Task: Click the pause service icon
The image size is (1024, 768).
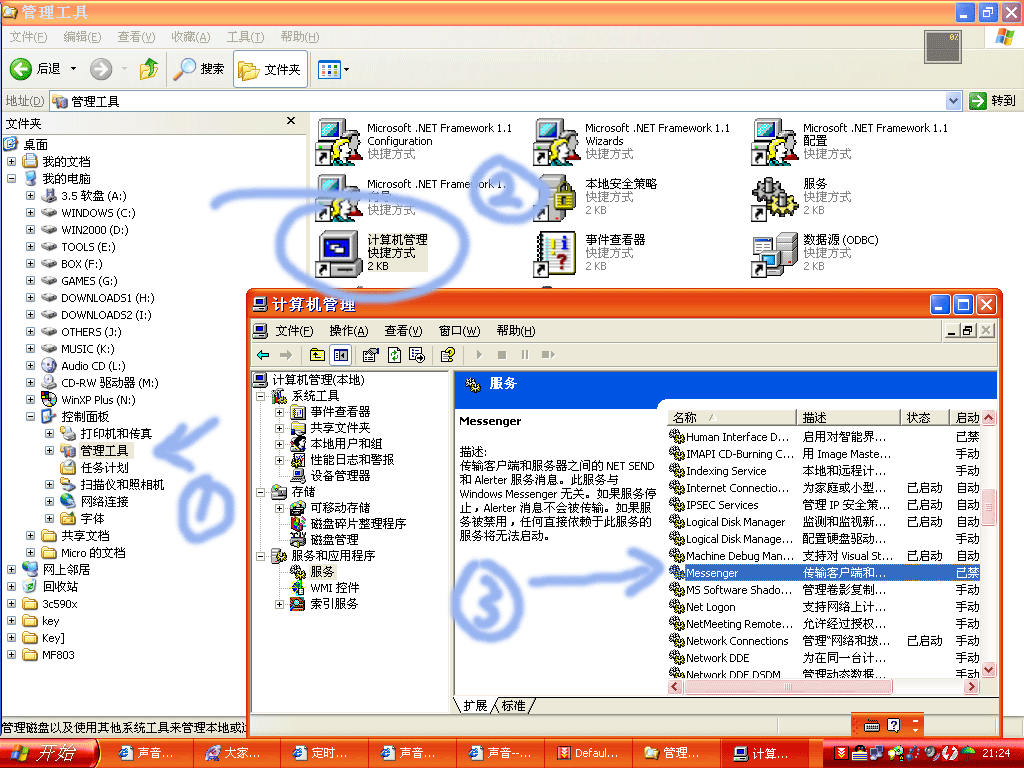Action: (524, 355)
